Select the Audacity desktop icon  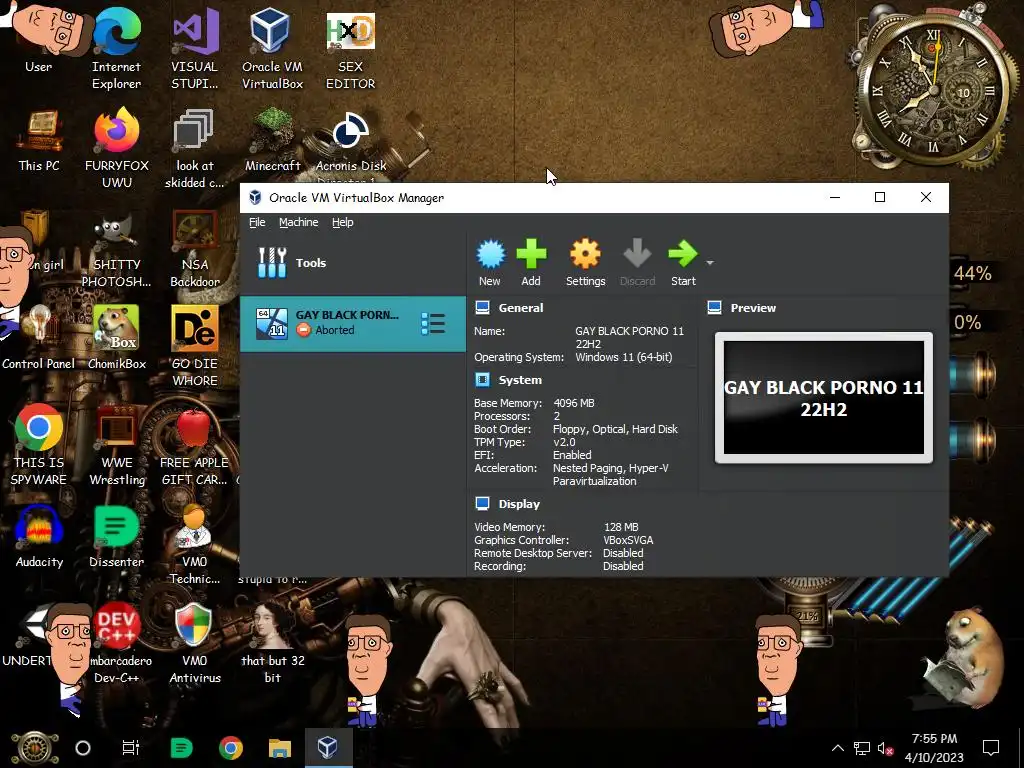[x=39, y=537]
